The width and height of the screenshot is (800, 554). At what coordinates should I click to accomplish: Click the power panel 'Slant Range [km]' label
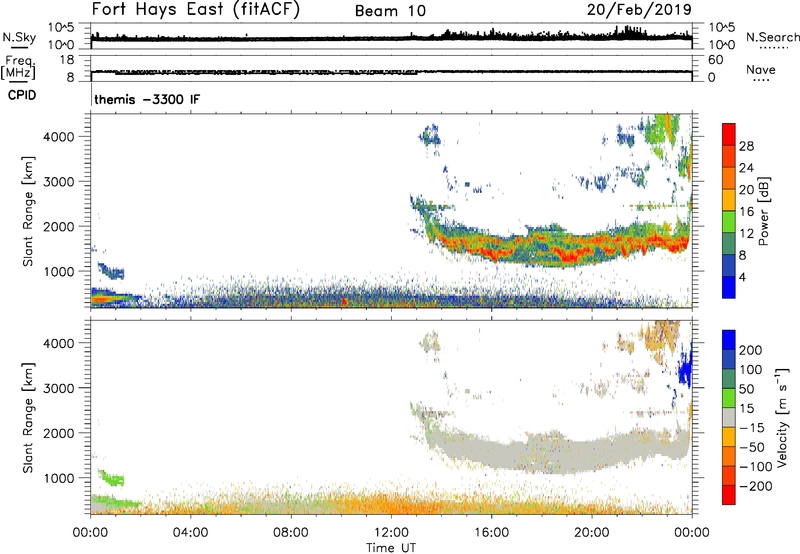(x=28, y=211)
